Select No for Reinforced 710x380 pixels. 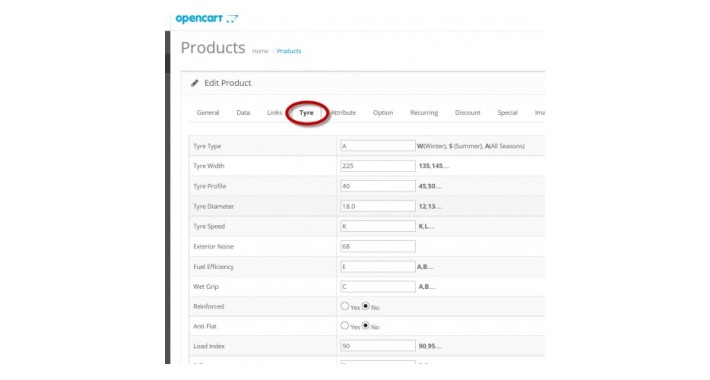click(x=366, y=306)
